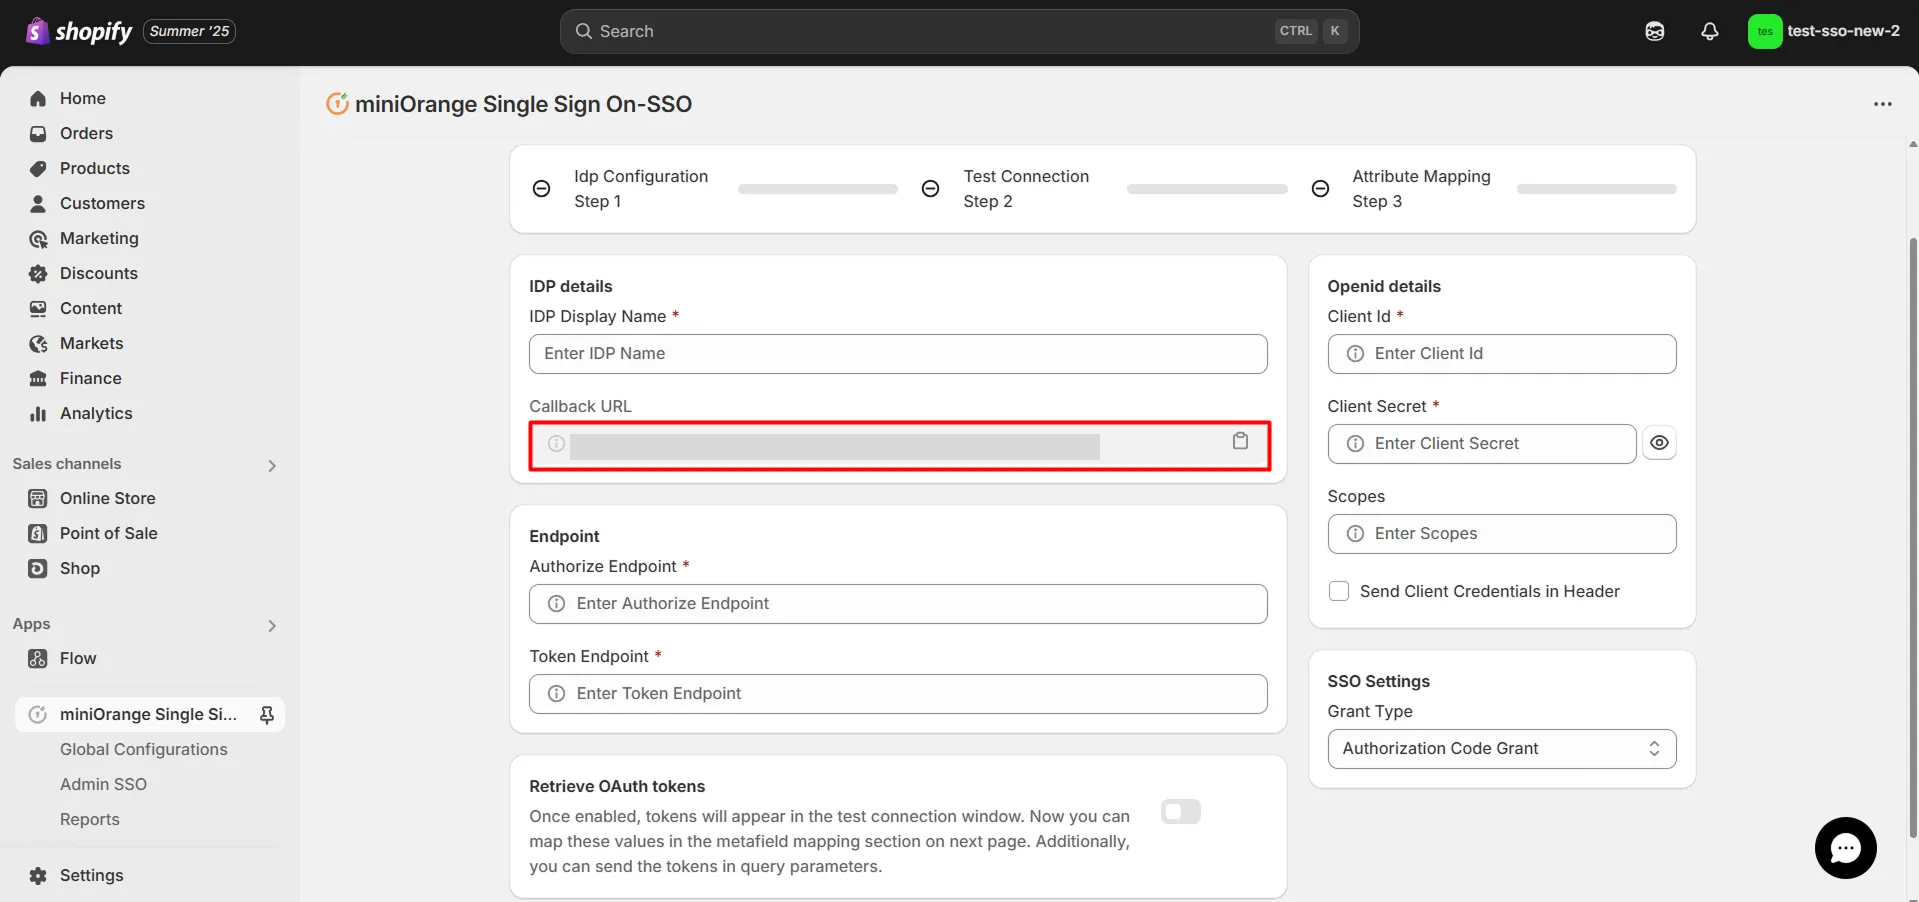Viewport: 1919px width, 902px height.
Task: Select Idp Configuration Step 1
Action: (640, 188)
